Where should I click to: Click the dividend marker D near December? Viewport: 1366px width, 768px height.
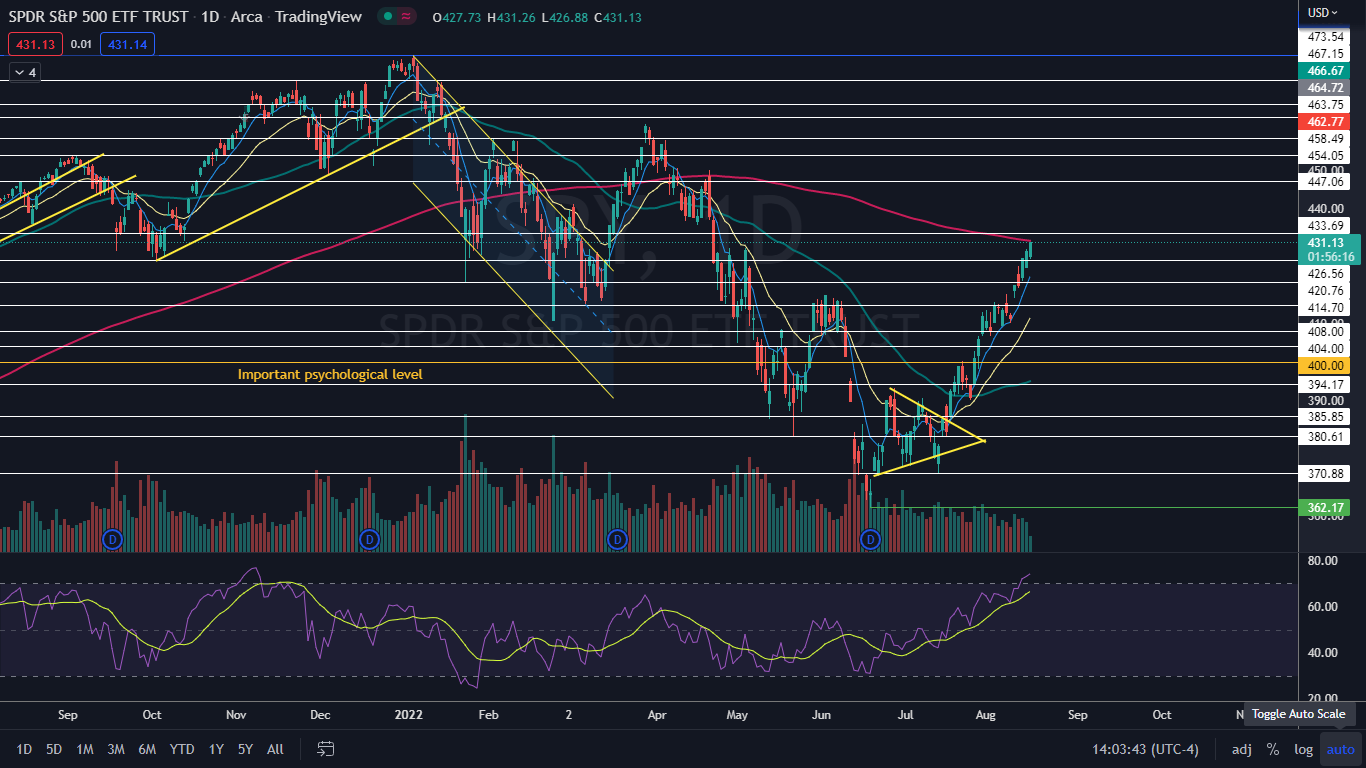pyautogui.click(x=369, y=540)
